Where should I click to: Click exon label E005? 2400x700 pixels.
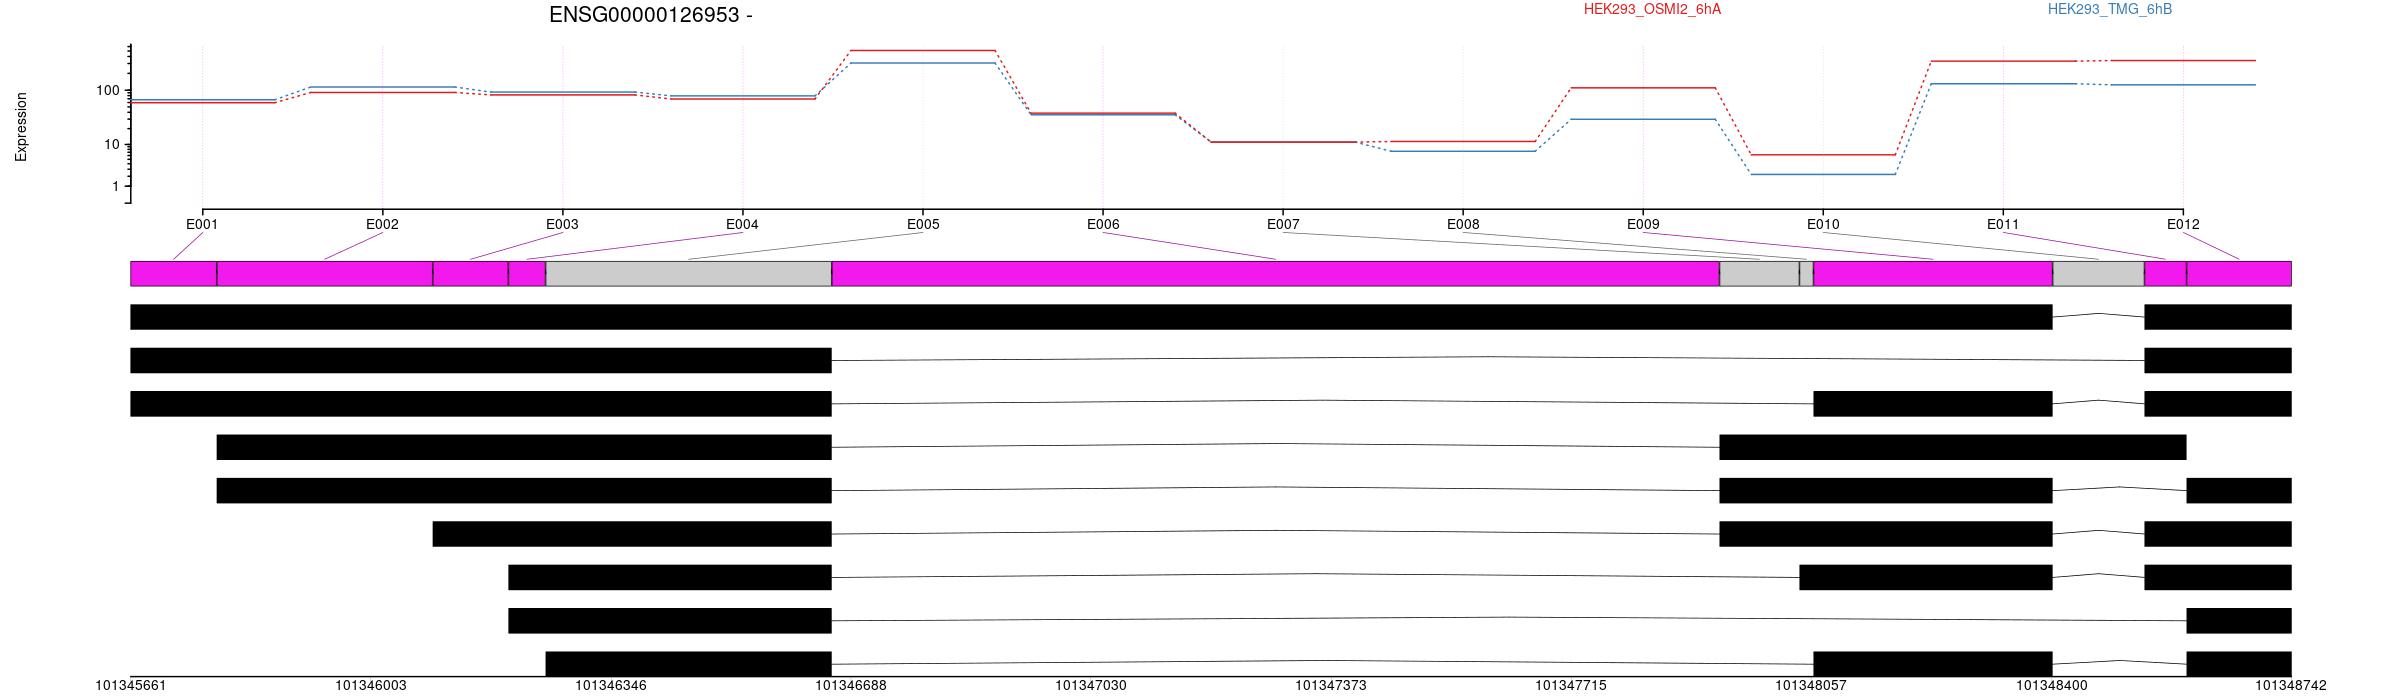coord(923,225)
